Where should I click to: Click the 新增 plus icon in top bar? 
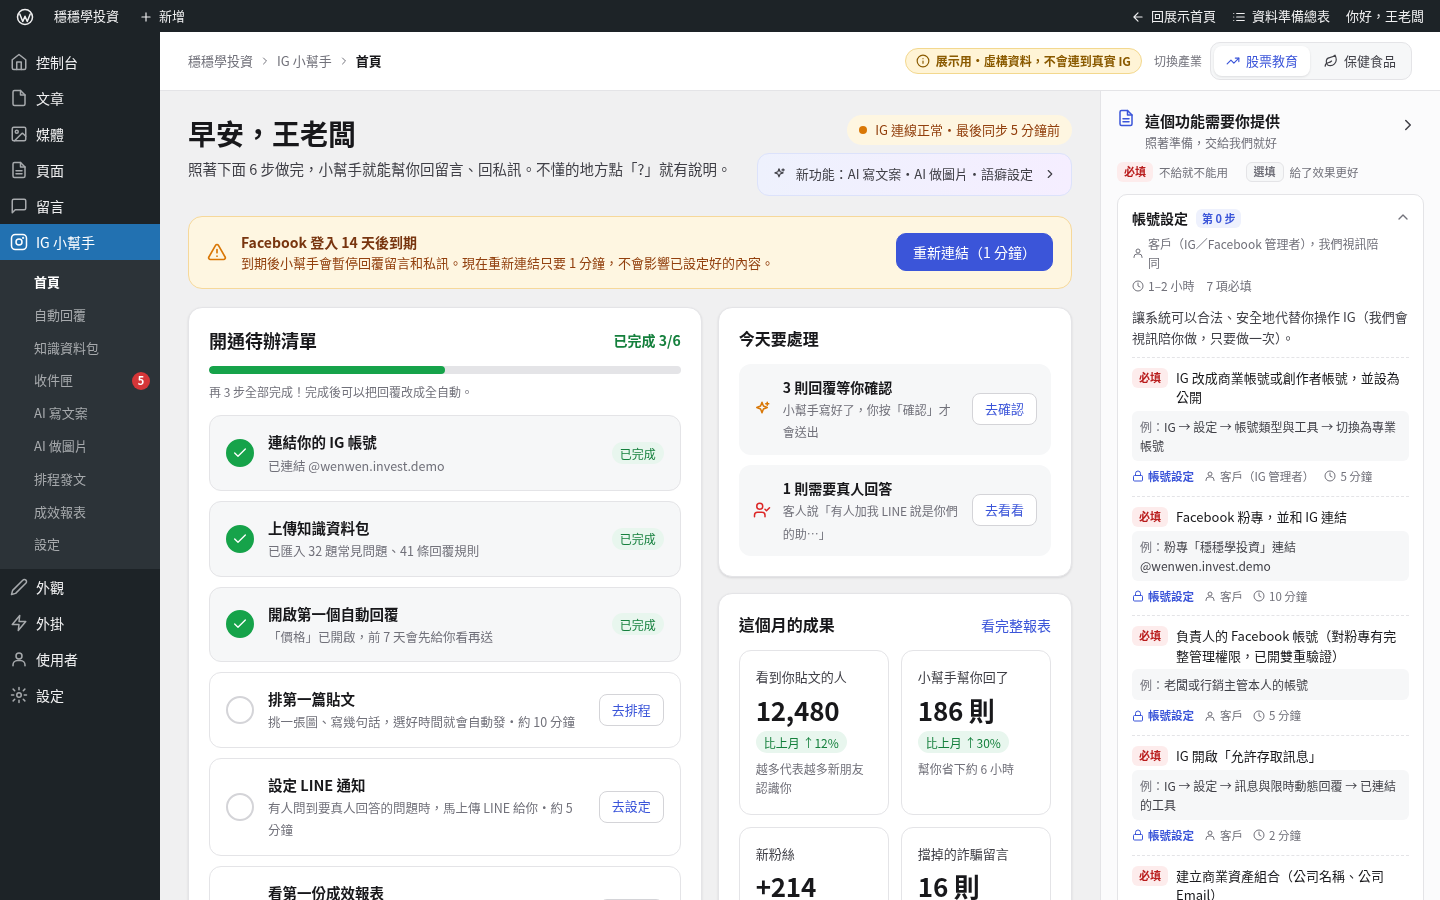coord(146,17)
